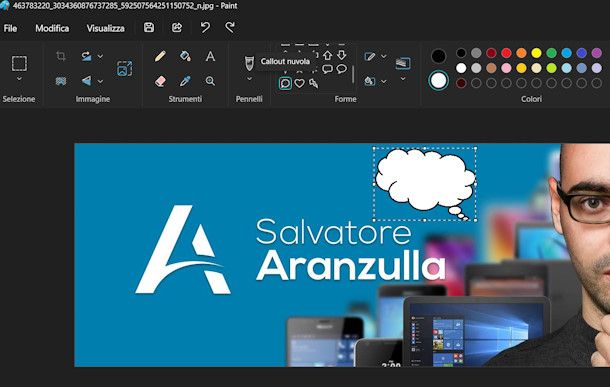Screen dimensions: 610x387
Task: Click the Salvatore Aranzulla logo on canvas
Action: pos(290,249)
